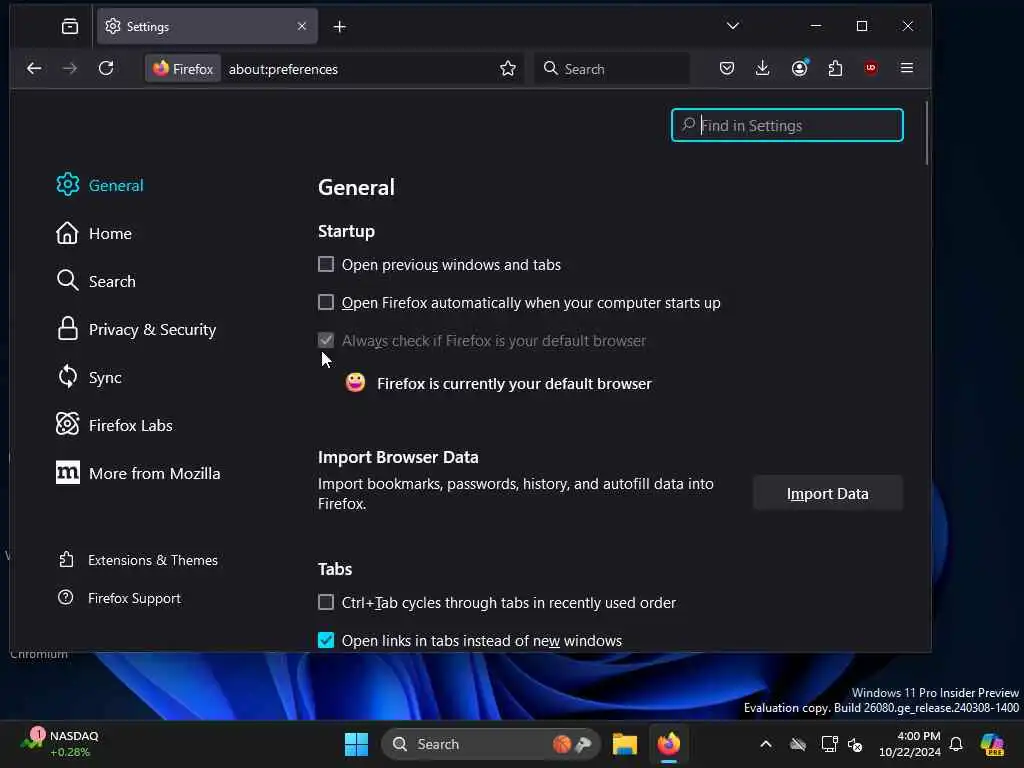Click the Settings tab title
Viewport: 1024px width, 768px height.
coord(148,27)
